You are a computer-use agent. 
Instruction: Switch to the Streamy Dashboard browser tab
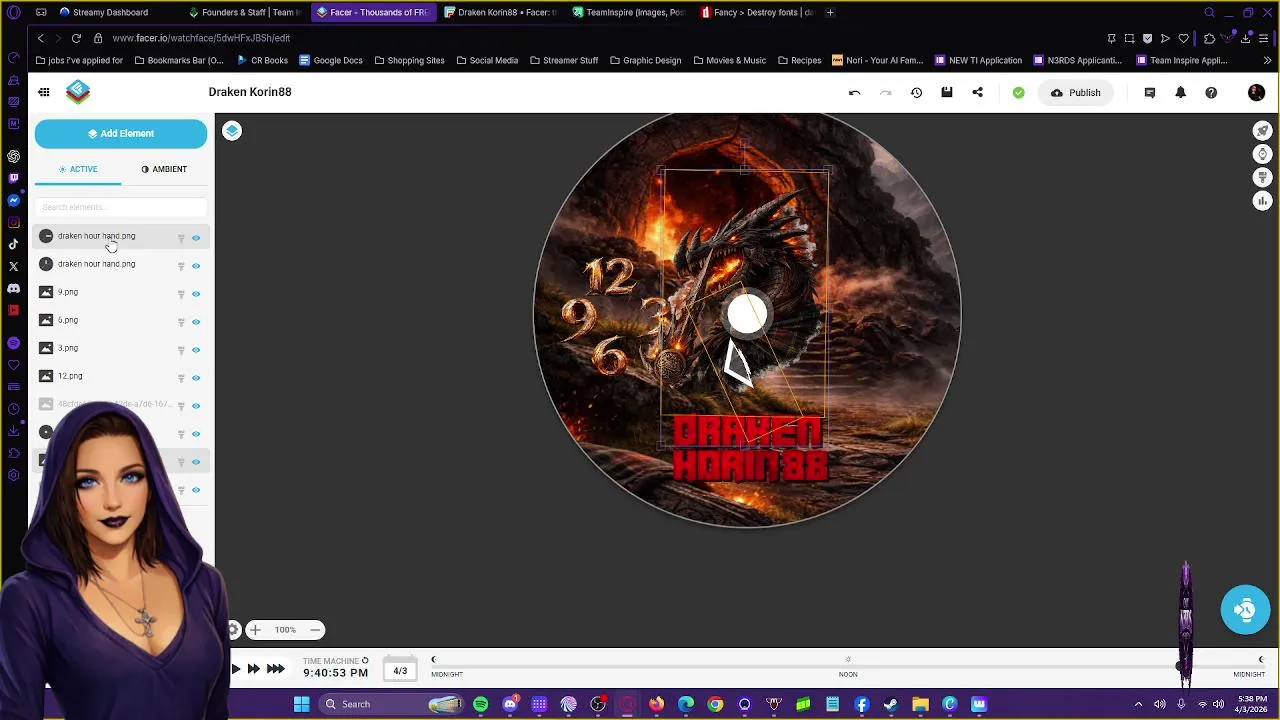click(x=110, y=12)
